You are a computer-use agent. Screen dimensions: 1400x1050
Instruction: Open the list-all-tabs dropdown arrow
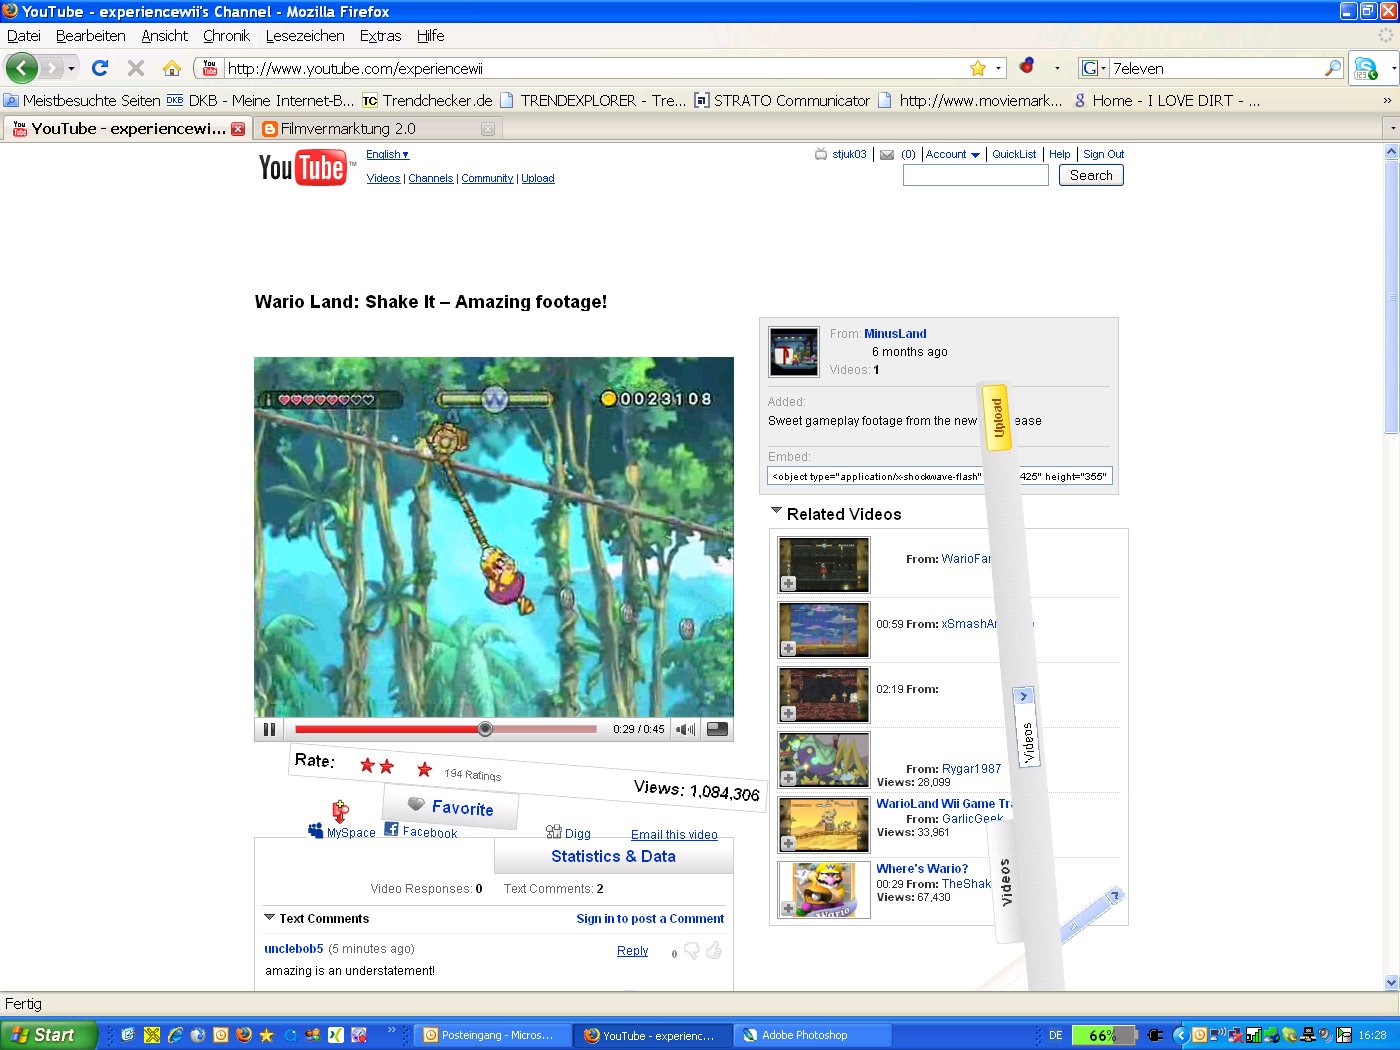(x=1392, y=128)
